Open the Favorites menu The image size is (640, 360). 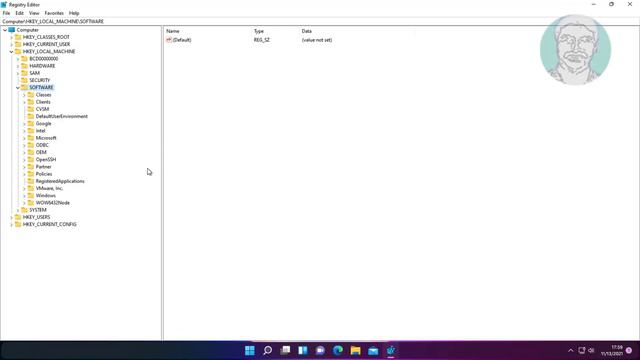(54, 13)
